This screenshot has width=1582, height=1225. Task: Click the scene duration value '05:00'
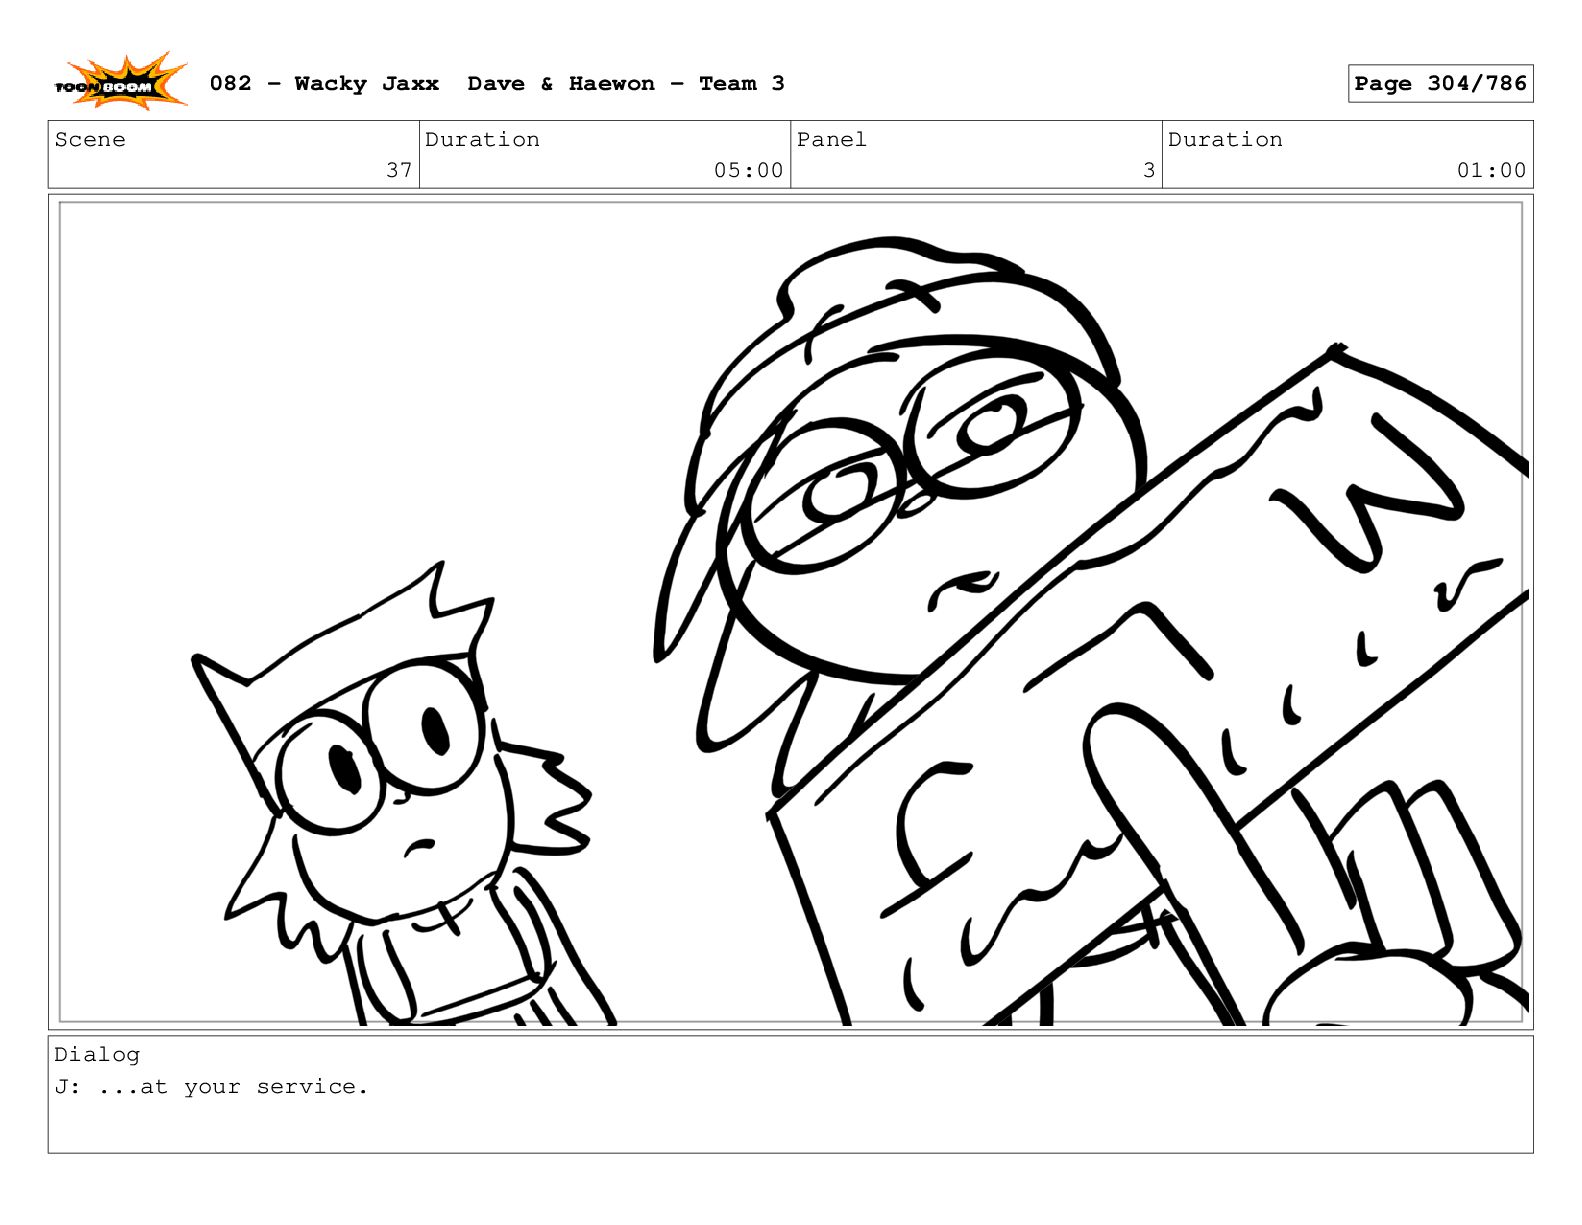748,170
